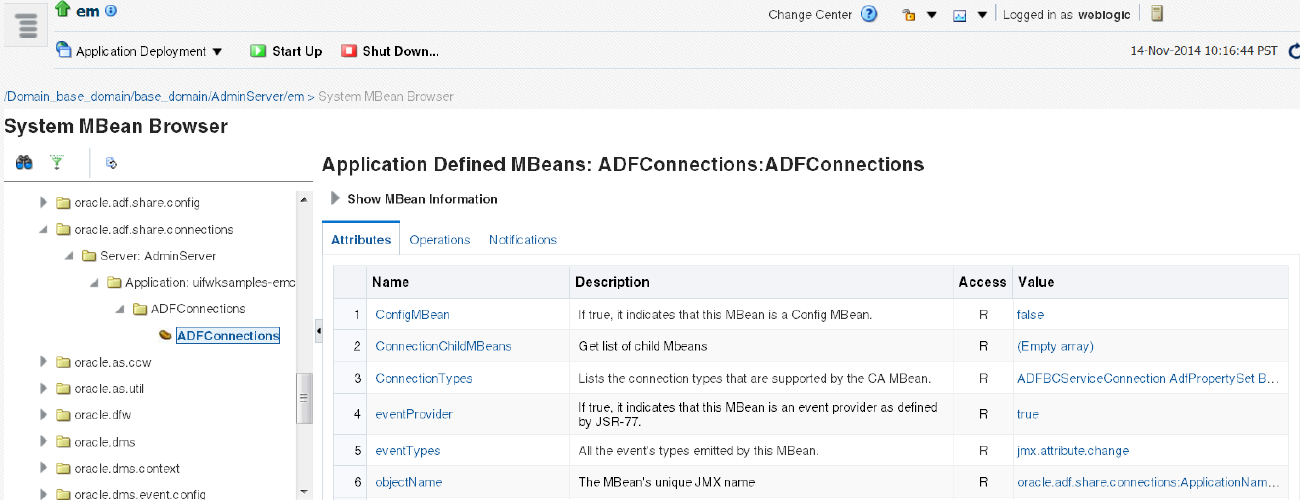Click the refresh page icon
The height and width of the screenshot is (503, 1300).
point(1293,51)
